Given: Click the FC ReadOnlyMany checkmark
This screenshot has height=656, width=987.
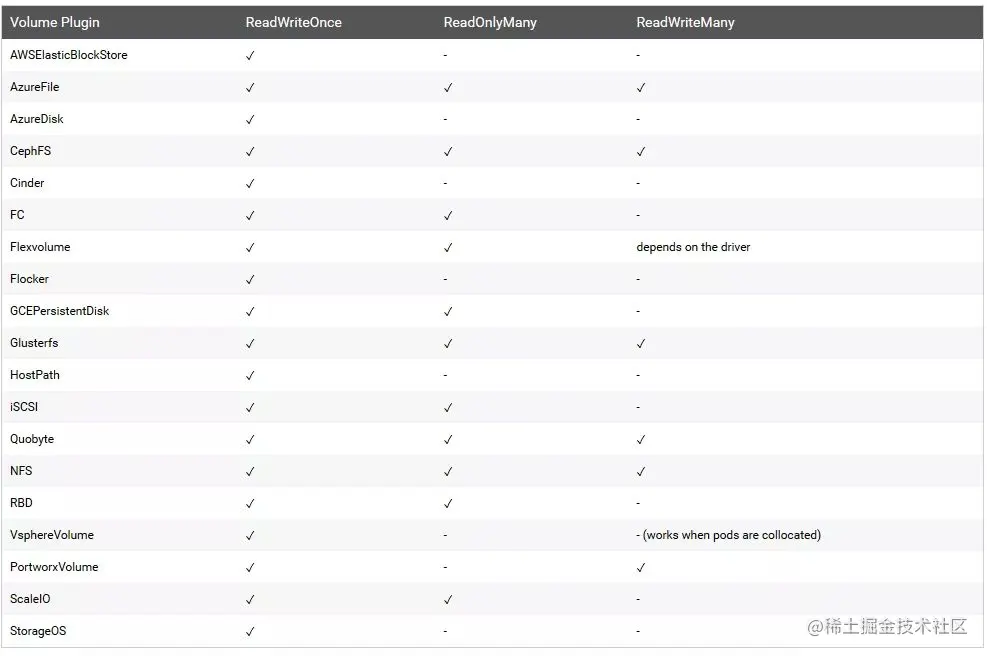Looking at the screenshot, I should pyautogui.click(x=448, y=215).
